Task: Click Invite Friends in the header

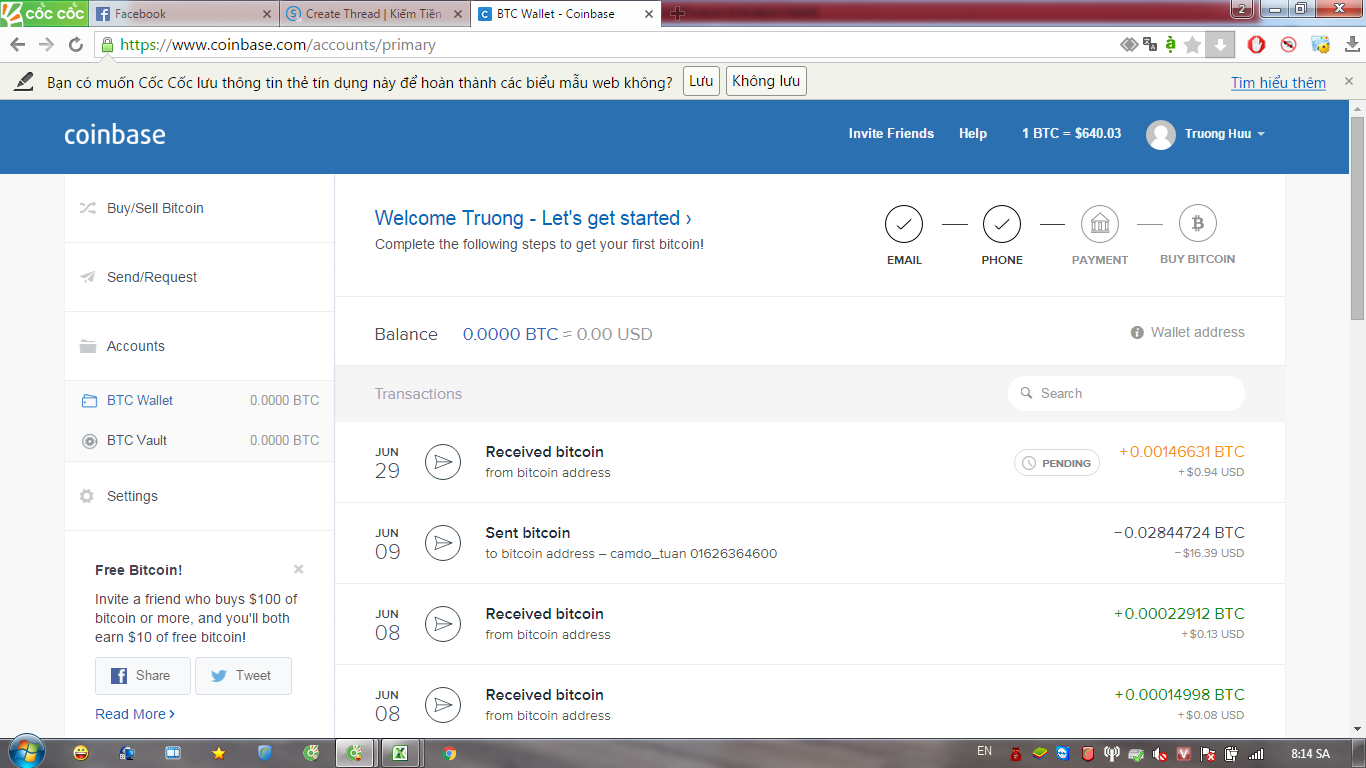Action: (x=891, y=133)
